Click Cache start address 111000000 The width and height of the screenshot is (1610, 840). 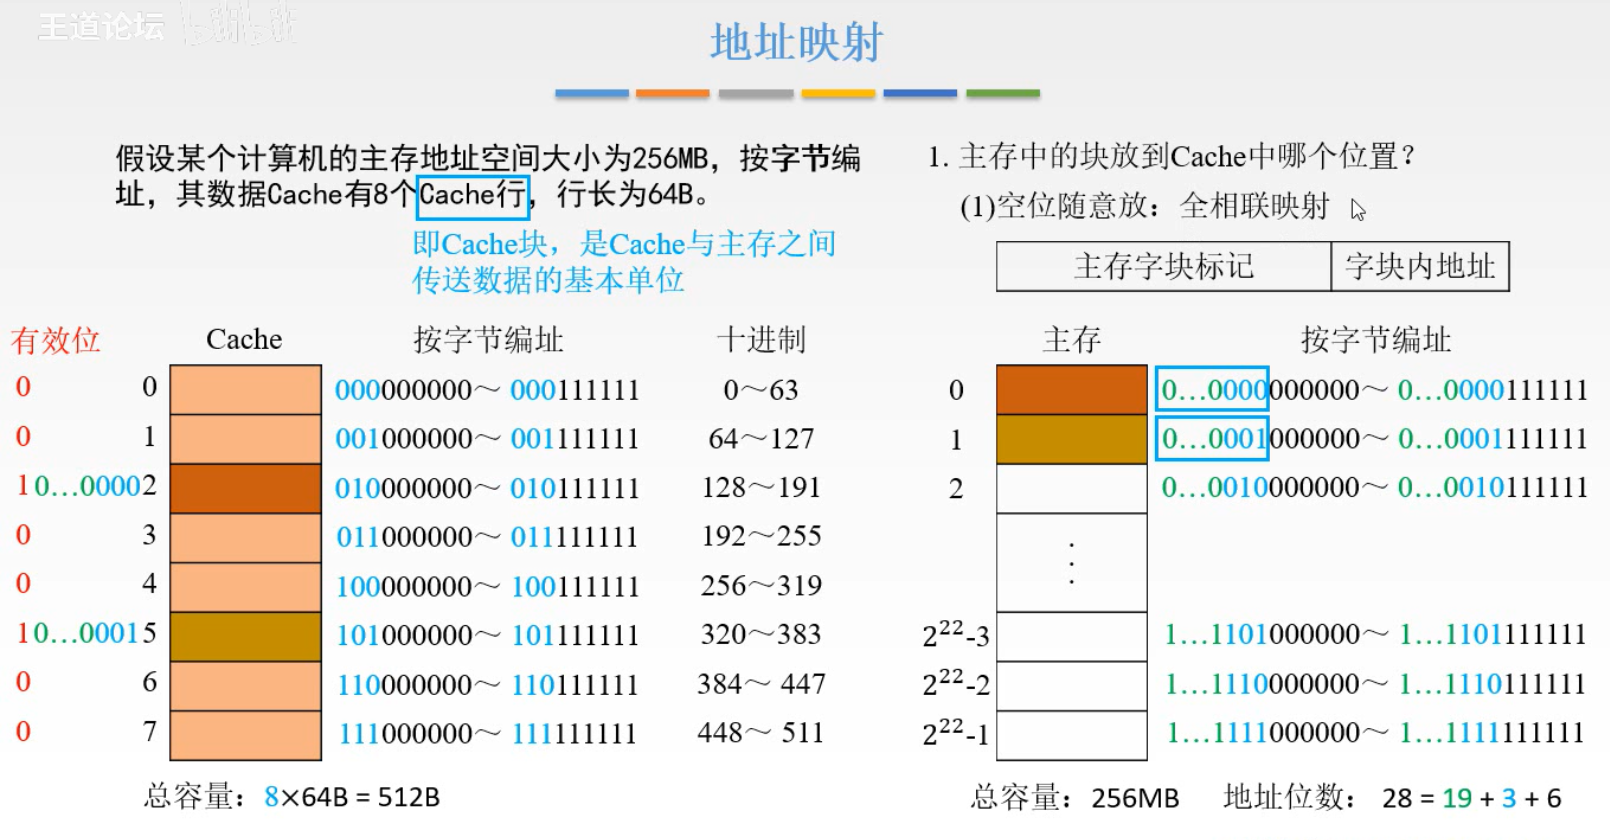pyautogui.click(x=405, y=734)
